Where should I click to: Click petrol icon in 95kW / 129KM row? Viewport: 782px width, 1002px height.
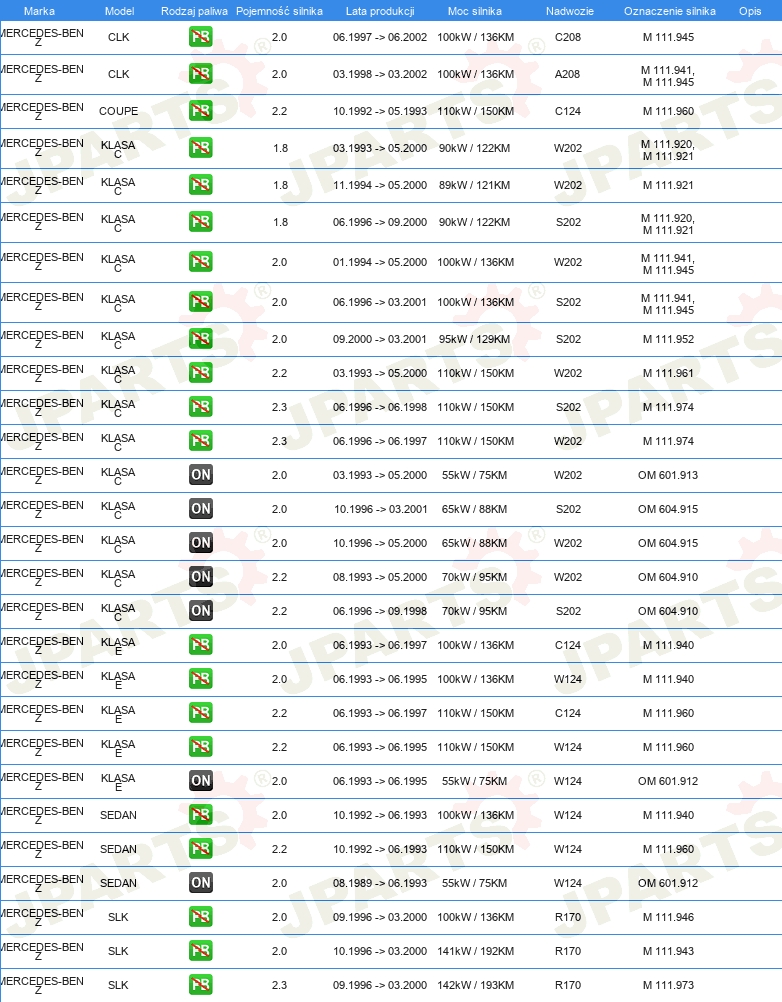[x=201, y=339]
